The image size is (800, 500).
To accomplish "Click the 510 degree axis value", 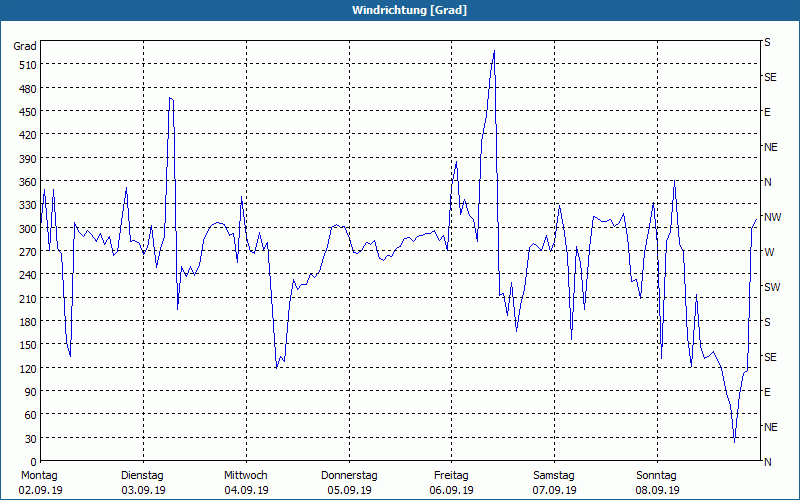I will [28, 65].
